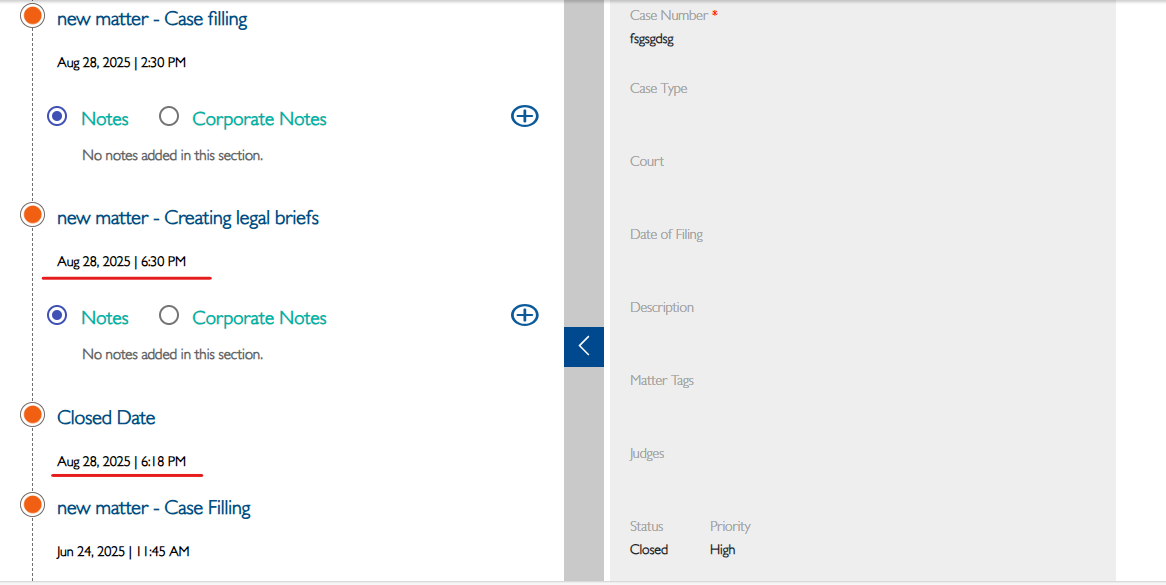Click orange marker for the Jun 24 Case Filling
This screenshot has width=1166, height=585.
32,505
